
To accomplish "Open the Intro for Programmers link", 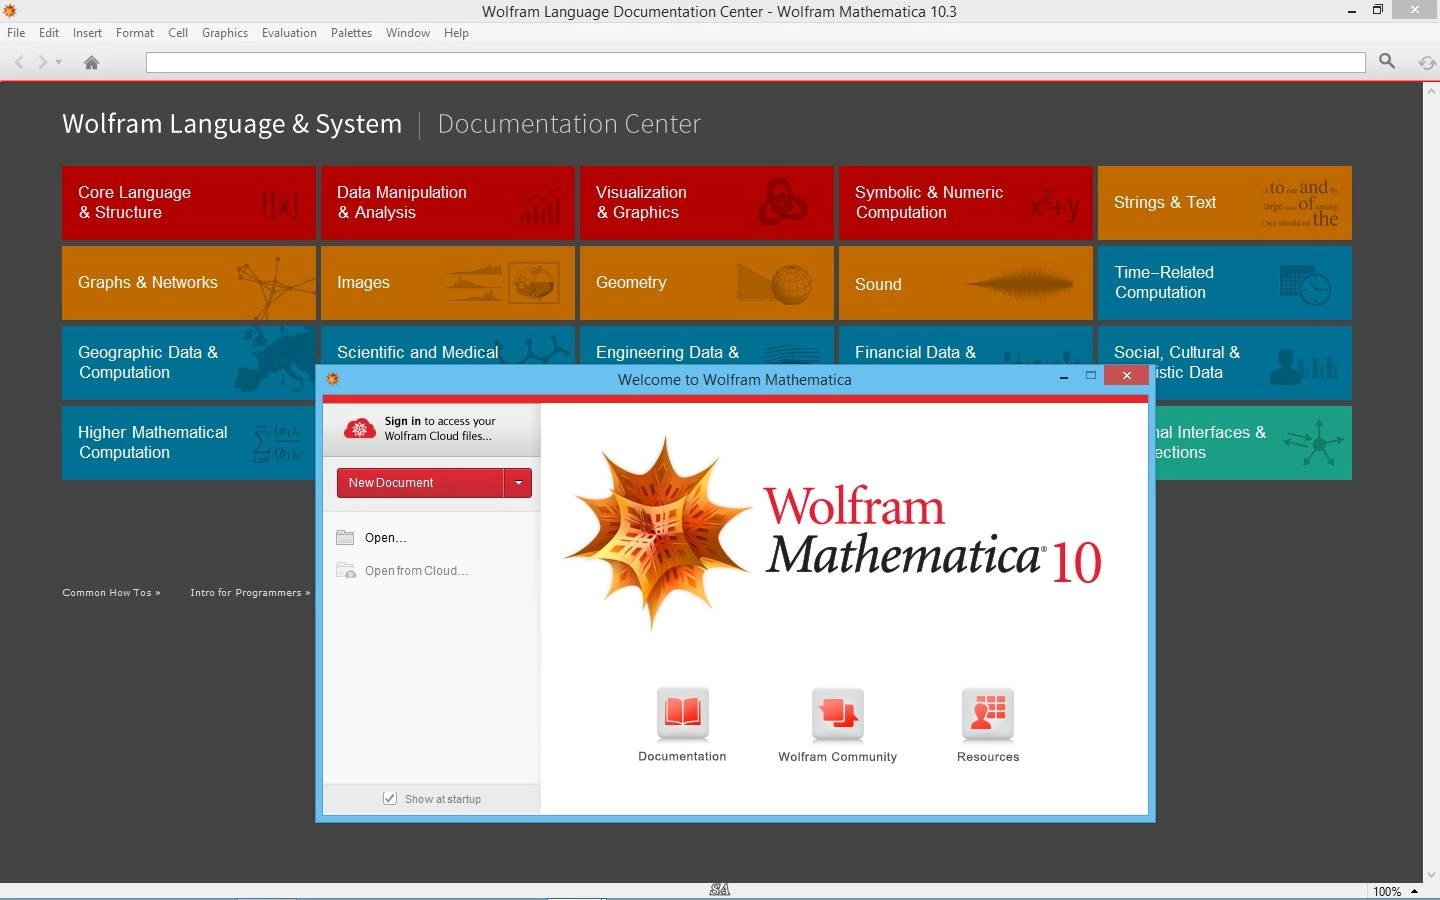I will 250,592.
